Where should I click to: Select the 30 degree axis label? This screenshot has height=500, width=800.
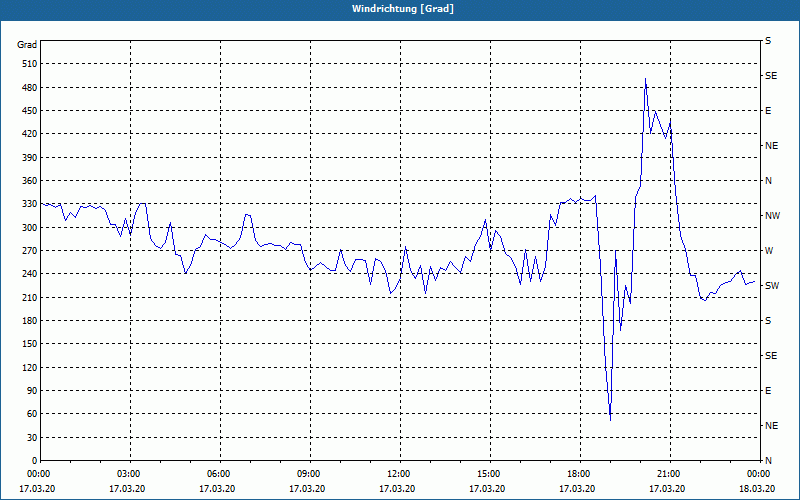pos(32,438)
